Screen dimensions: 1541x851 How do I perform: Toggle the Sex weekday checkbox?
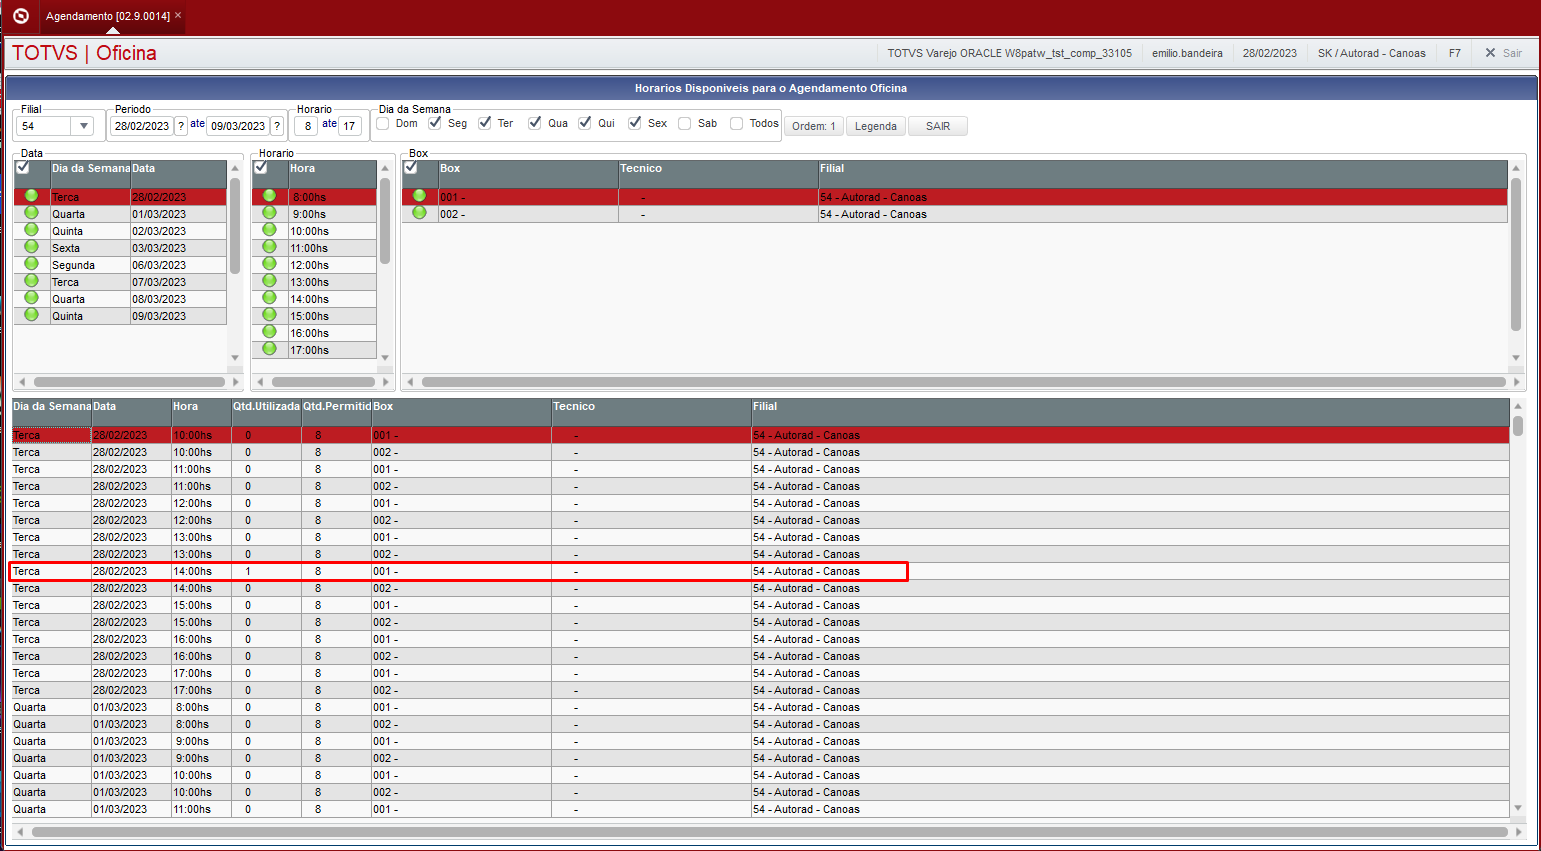(635, 123)
